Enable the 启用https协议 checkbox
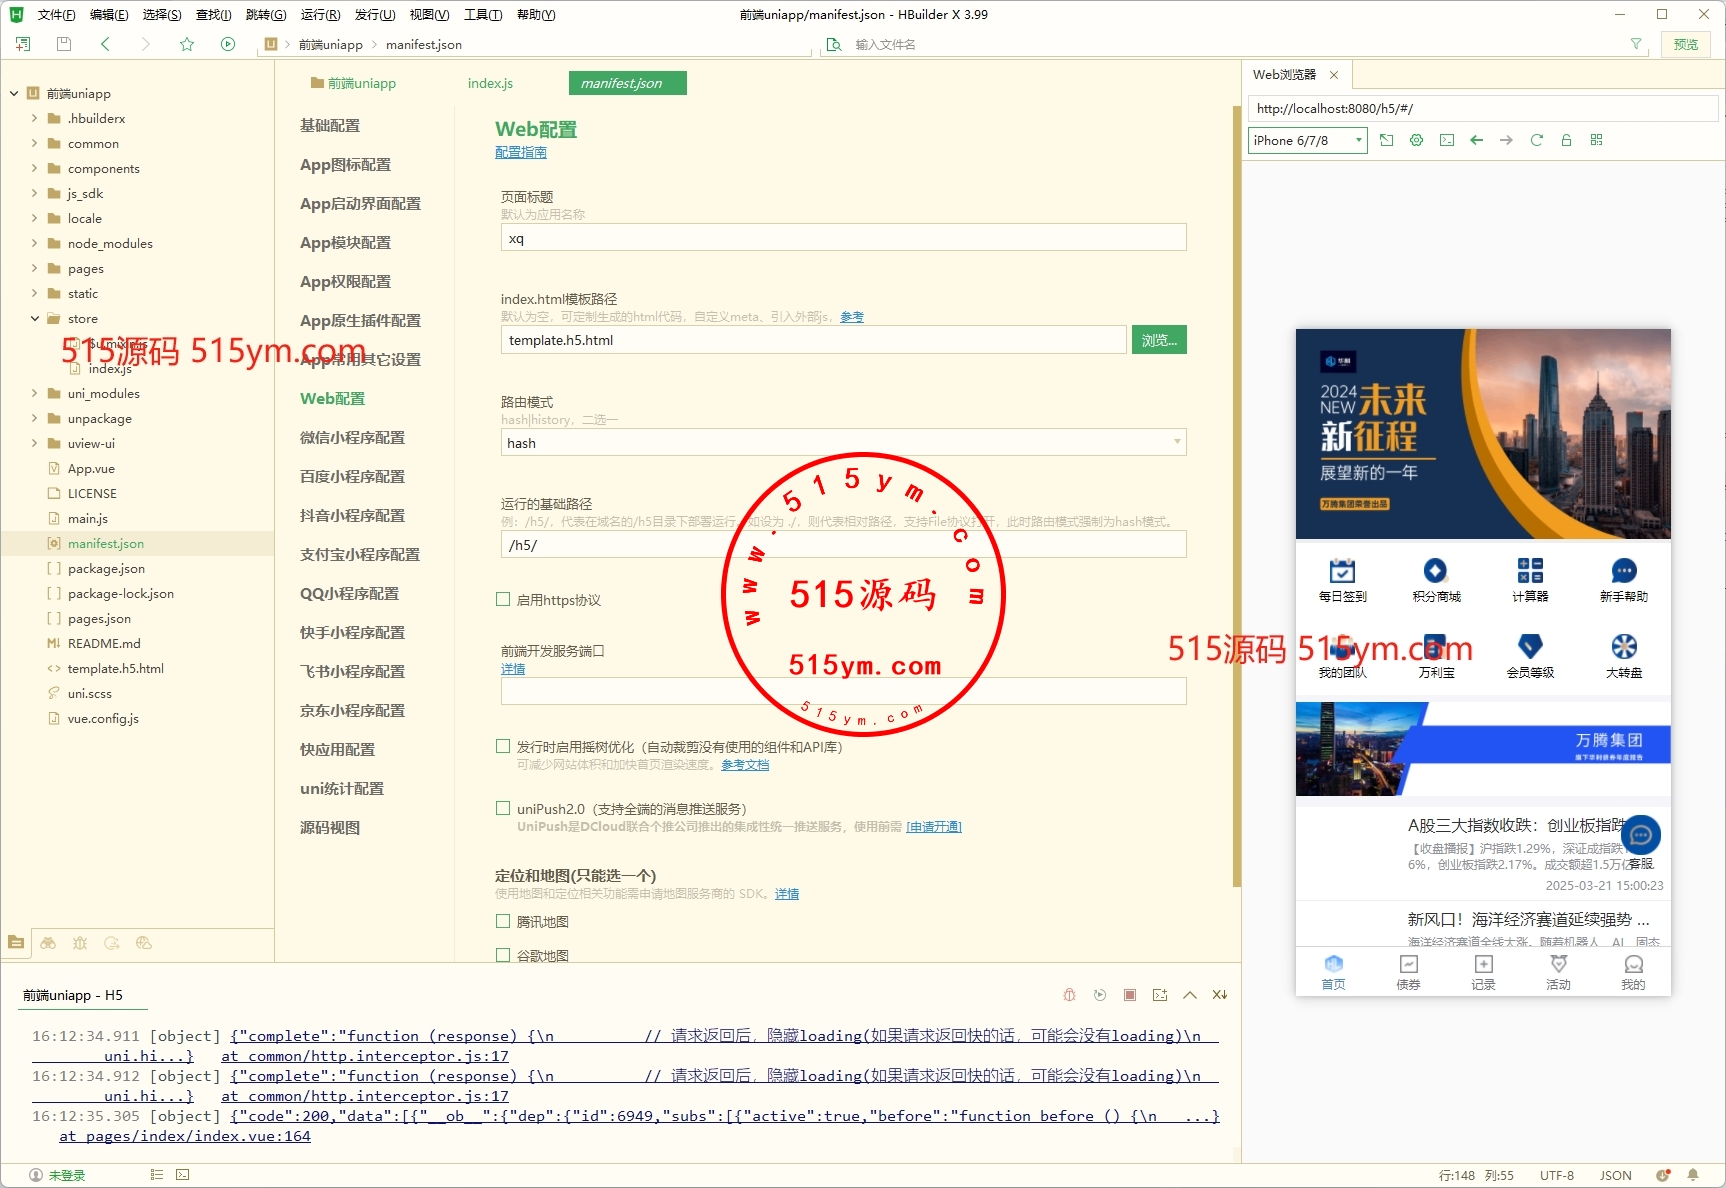This screenshot has height=1188, width=1726. tap(503, 600)
